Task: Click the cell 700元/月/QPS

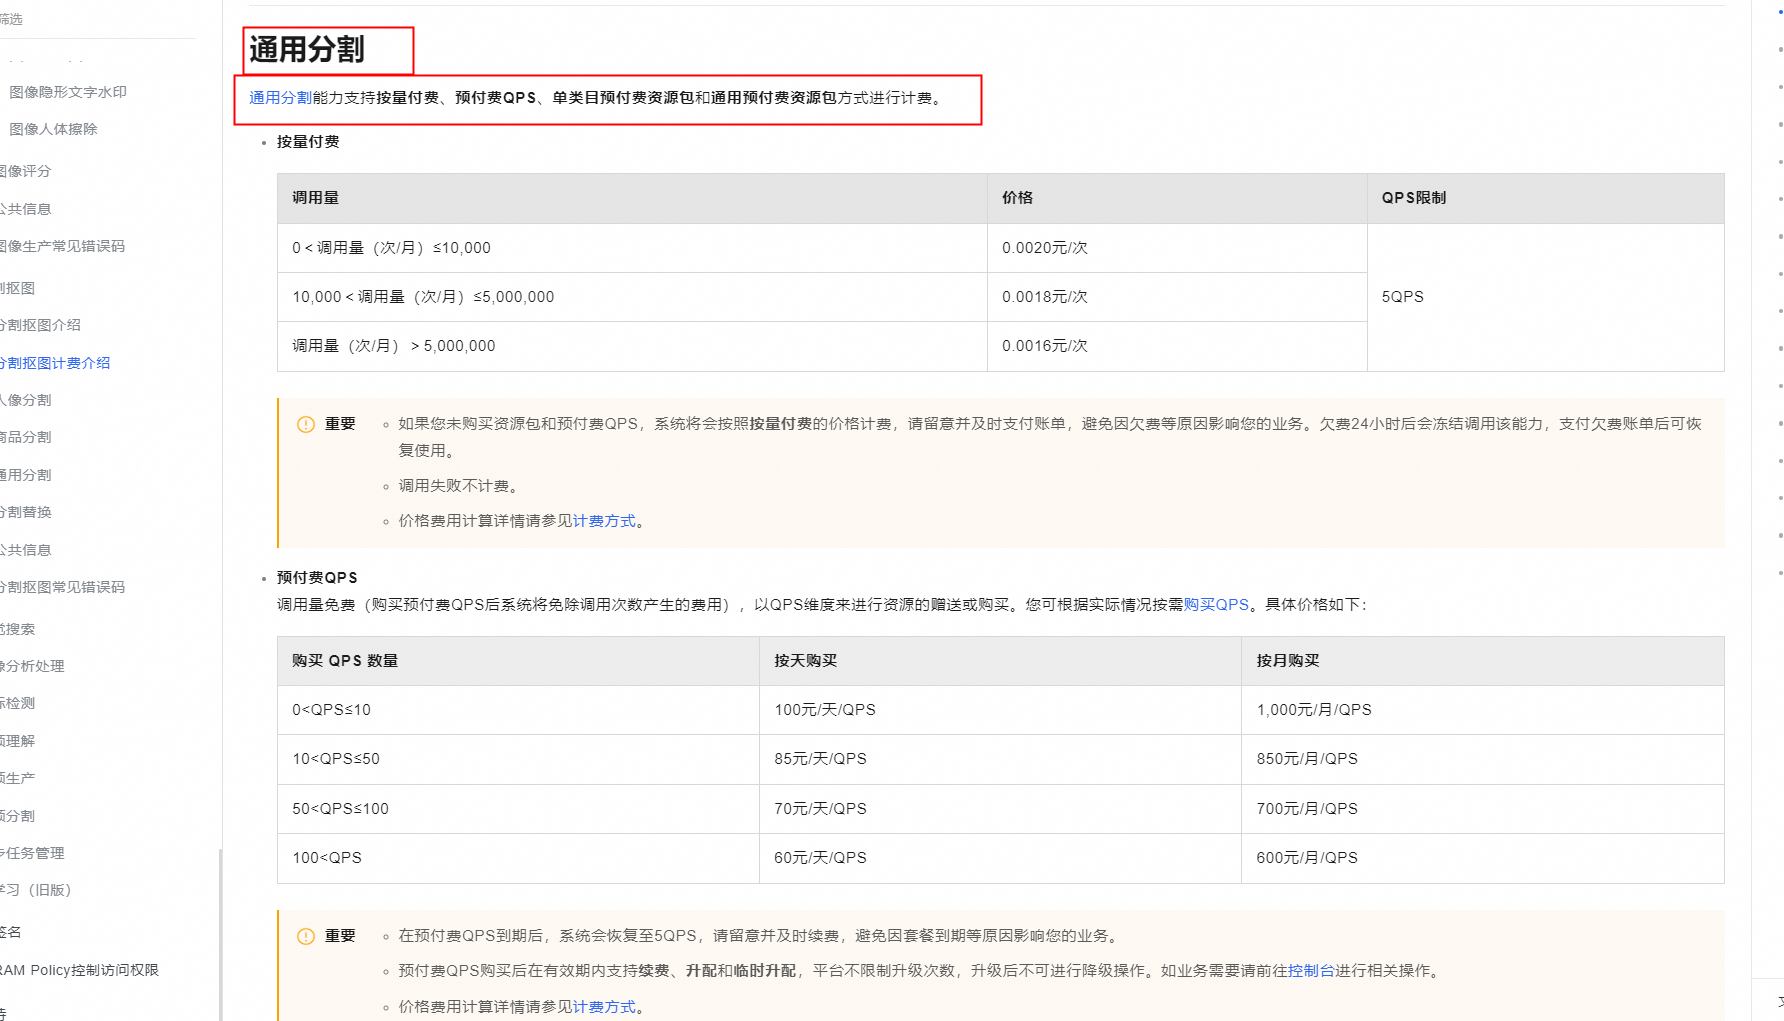Action: [x=1483, y=809]
